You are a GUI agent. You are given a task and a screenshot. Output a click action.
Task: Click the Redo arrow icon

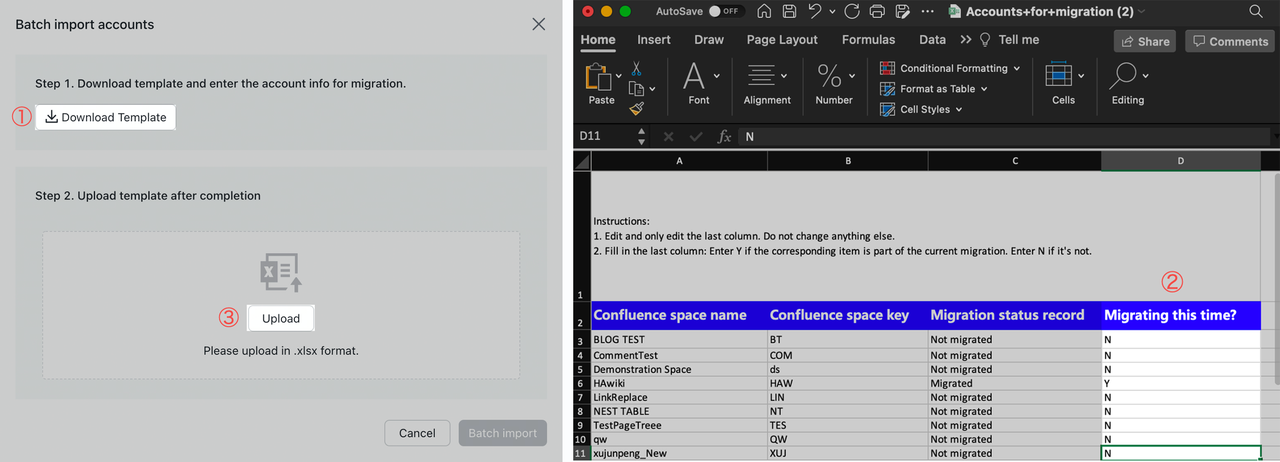pyautogui.click(x=851, y=12)
